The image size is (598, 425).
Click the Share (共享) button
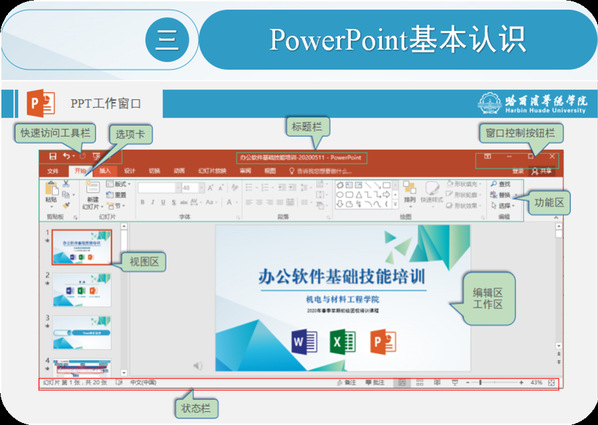pos(542,171)
